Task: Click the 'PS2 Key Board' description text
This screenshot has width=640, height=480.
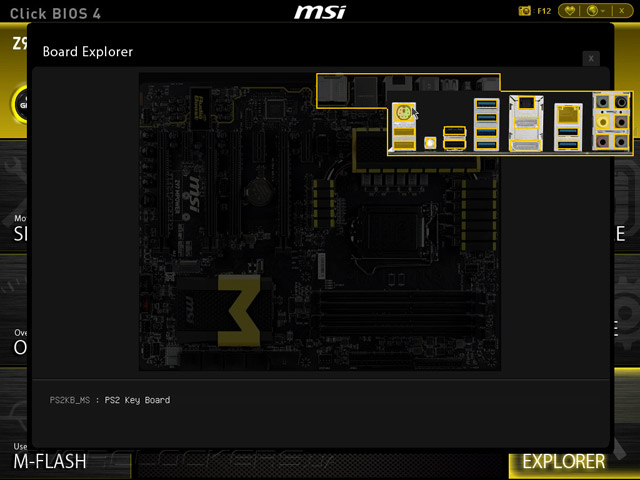Action: click(137, 400)
